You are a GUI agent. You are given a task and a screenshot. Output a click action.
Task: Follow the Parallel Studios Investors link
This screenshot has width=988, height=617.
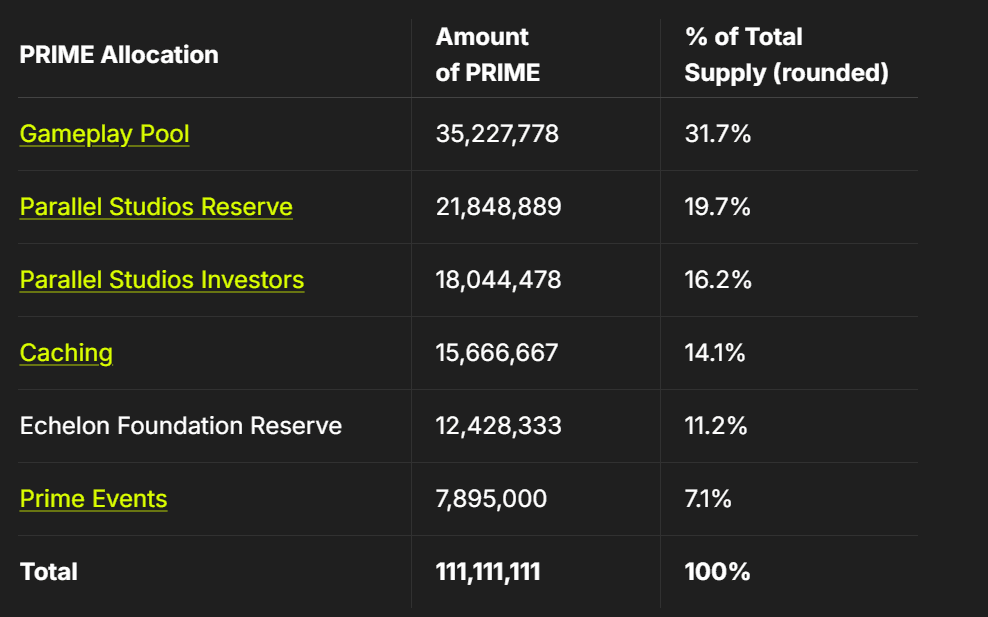pos(162,280)
